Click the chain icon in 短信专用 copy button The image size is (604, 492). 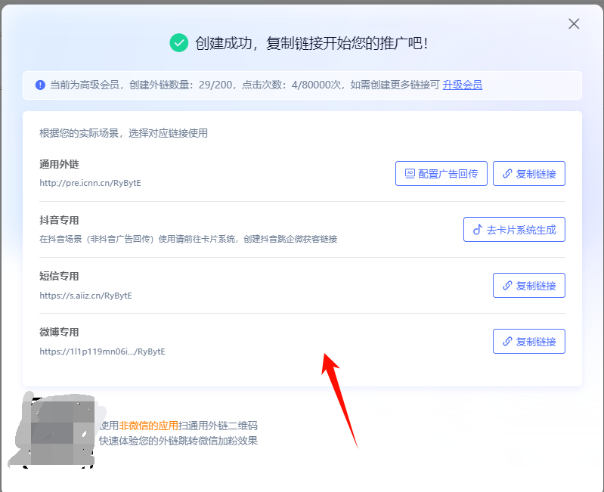507,285
